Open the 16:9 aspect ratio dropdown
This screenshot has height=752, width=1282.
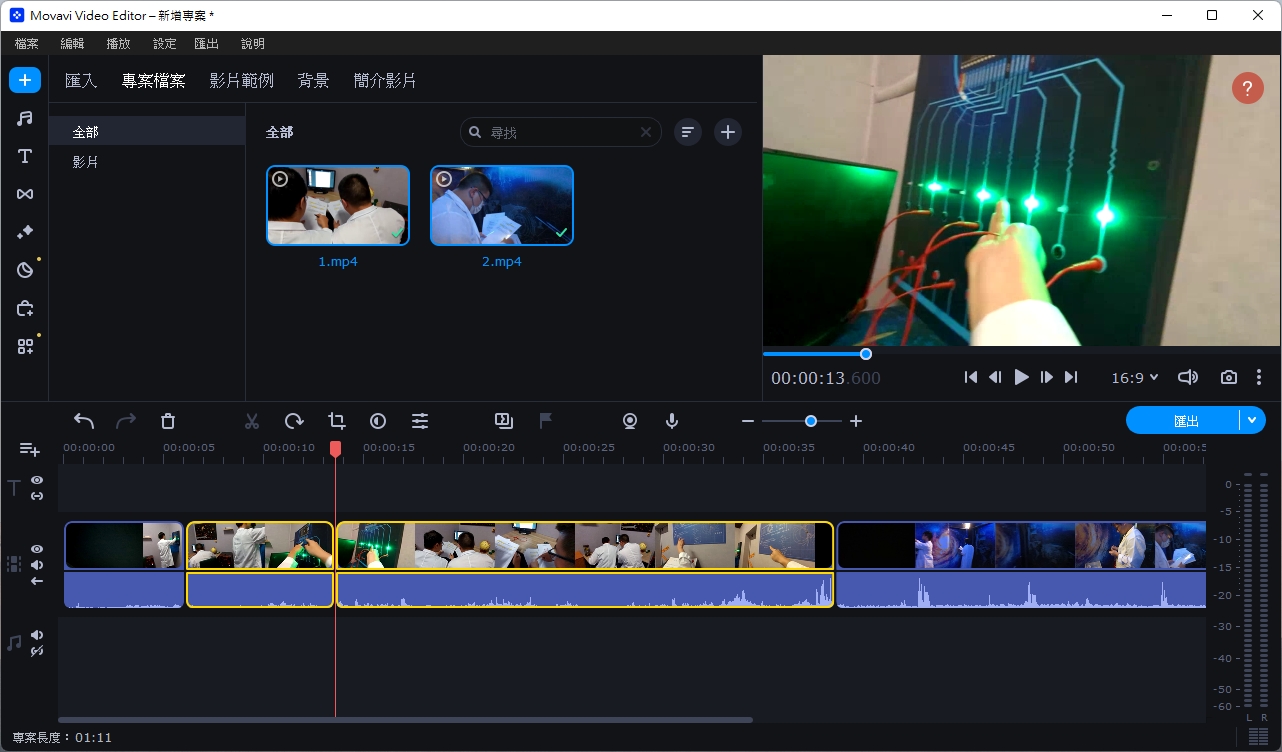pos(1135,377)
